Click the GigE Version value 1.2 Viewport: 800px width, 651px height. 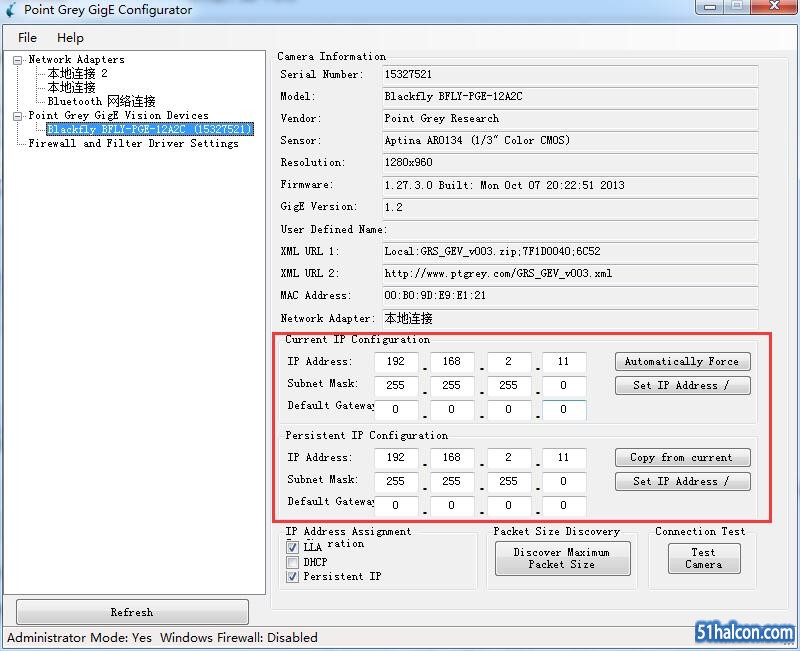570,207
